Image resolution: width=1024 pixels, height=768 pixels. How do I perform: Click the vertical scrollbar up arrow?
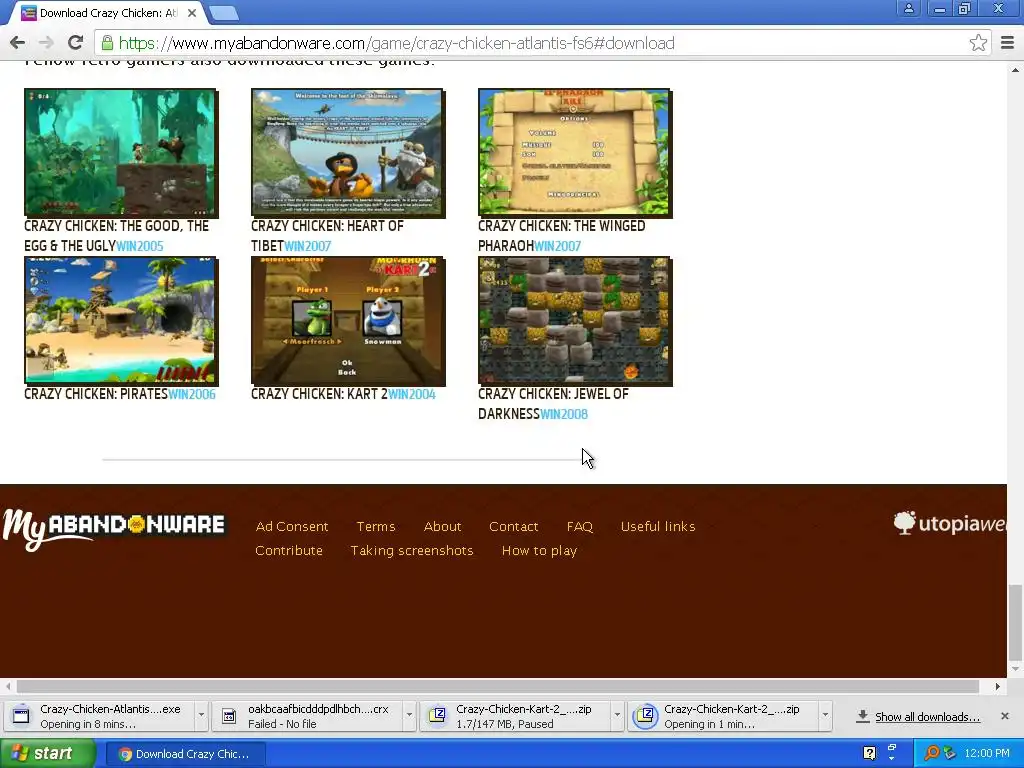[x=1016, y=69]
